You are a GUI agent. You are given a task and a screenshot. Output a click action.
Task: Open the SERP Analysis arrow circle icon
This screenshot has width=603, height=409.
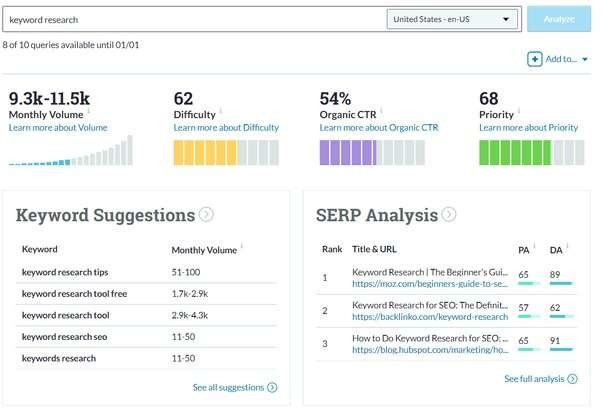click(x=449, y=214)
